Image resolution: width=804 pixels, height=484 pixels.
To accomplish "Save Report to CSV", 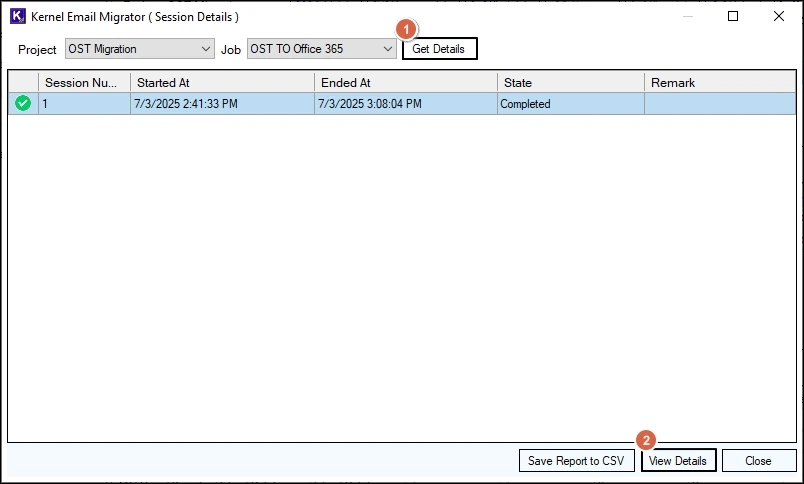I will tap(576, 460).
